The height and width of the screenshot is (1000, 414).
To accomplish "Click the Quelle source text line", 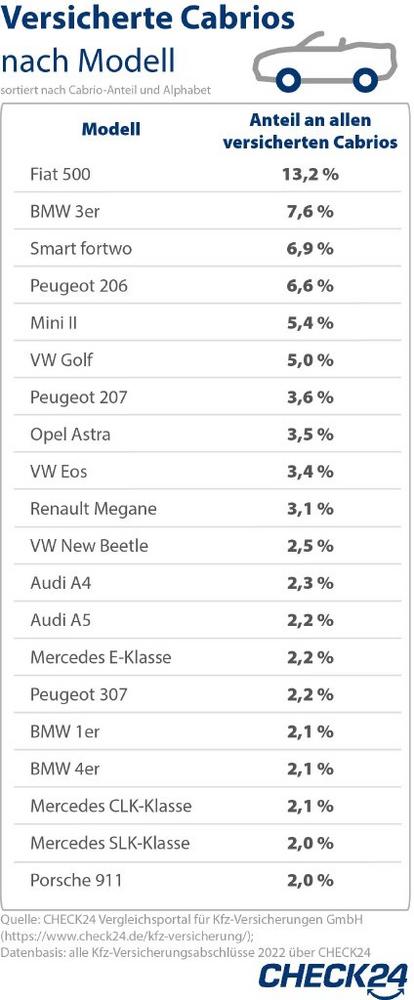I will (182, 920).
